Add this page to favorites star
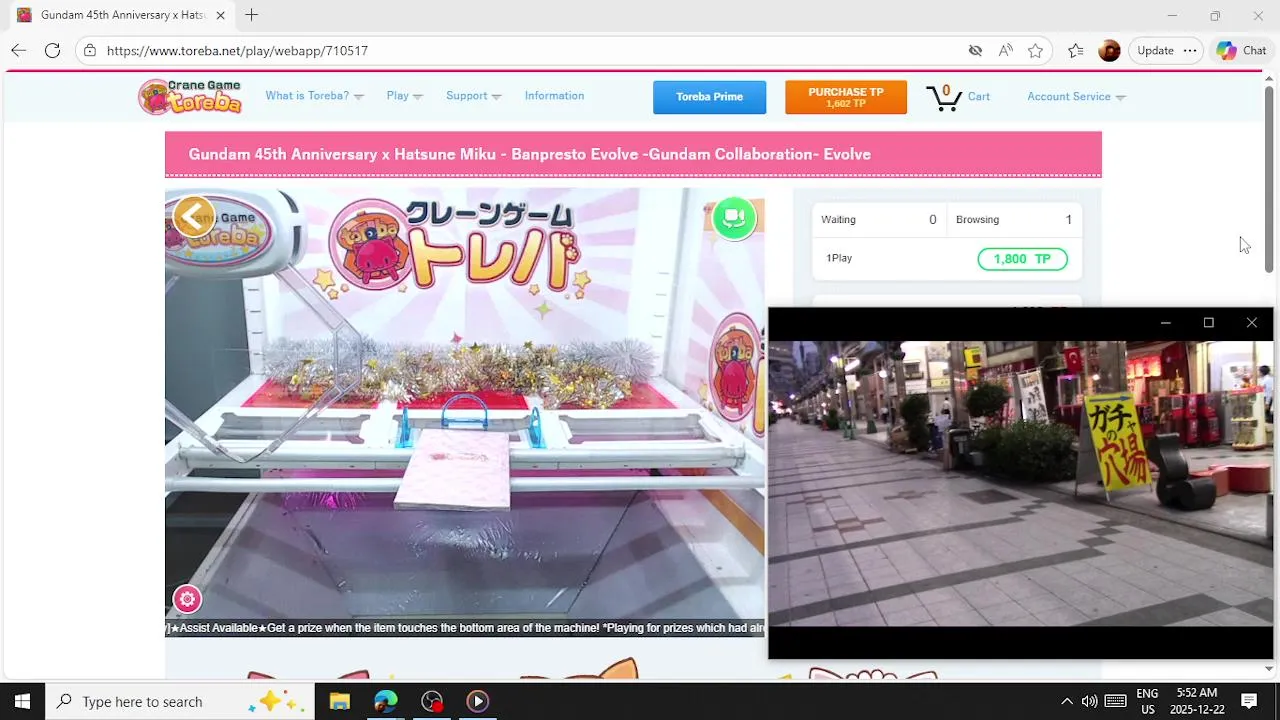Screen dimensions: 1280x720 click(x=1035, y=50)
